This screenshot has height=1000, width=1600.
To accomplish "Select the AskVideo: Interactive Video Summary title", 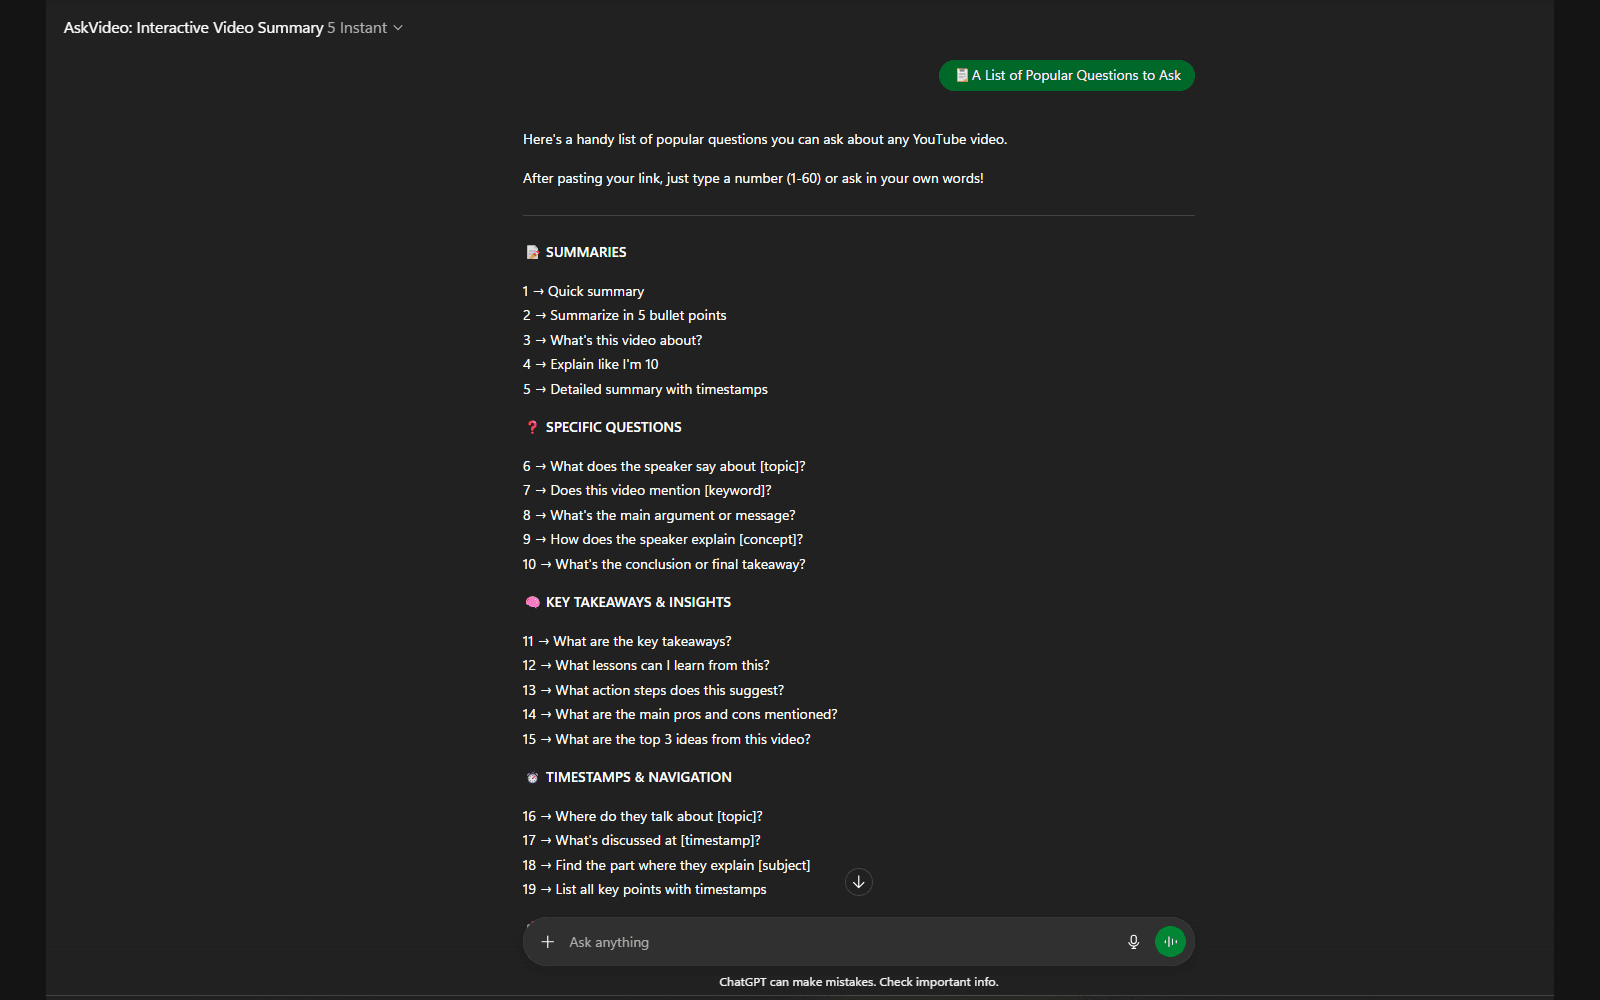I will pos(193,27).
